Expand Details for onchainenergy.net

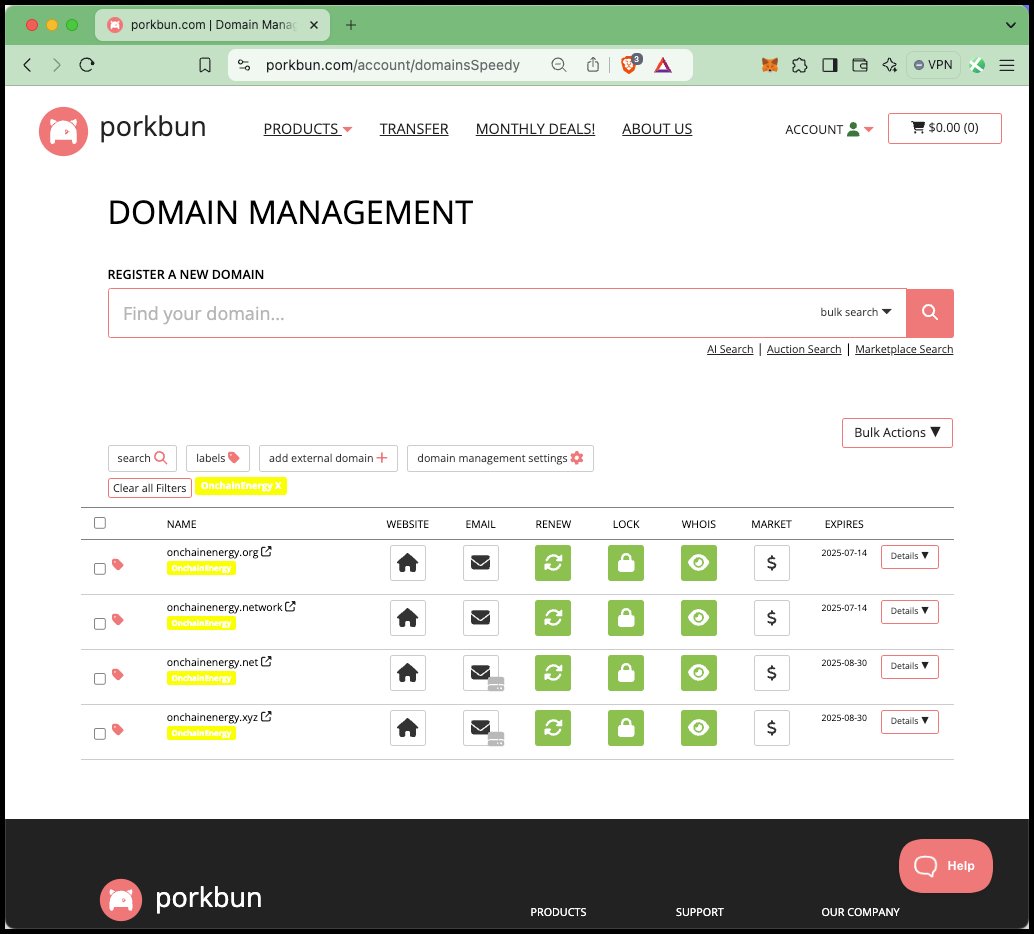coord(909,666)
